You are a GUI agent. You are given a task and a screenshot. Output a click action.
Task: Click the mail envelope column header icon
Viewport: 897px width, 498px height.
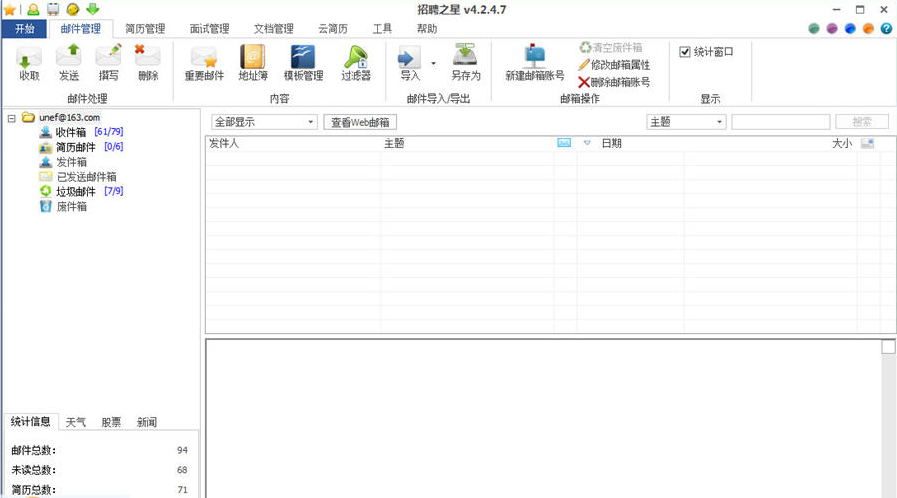coord(564,143)
